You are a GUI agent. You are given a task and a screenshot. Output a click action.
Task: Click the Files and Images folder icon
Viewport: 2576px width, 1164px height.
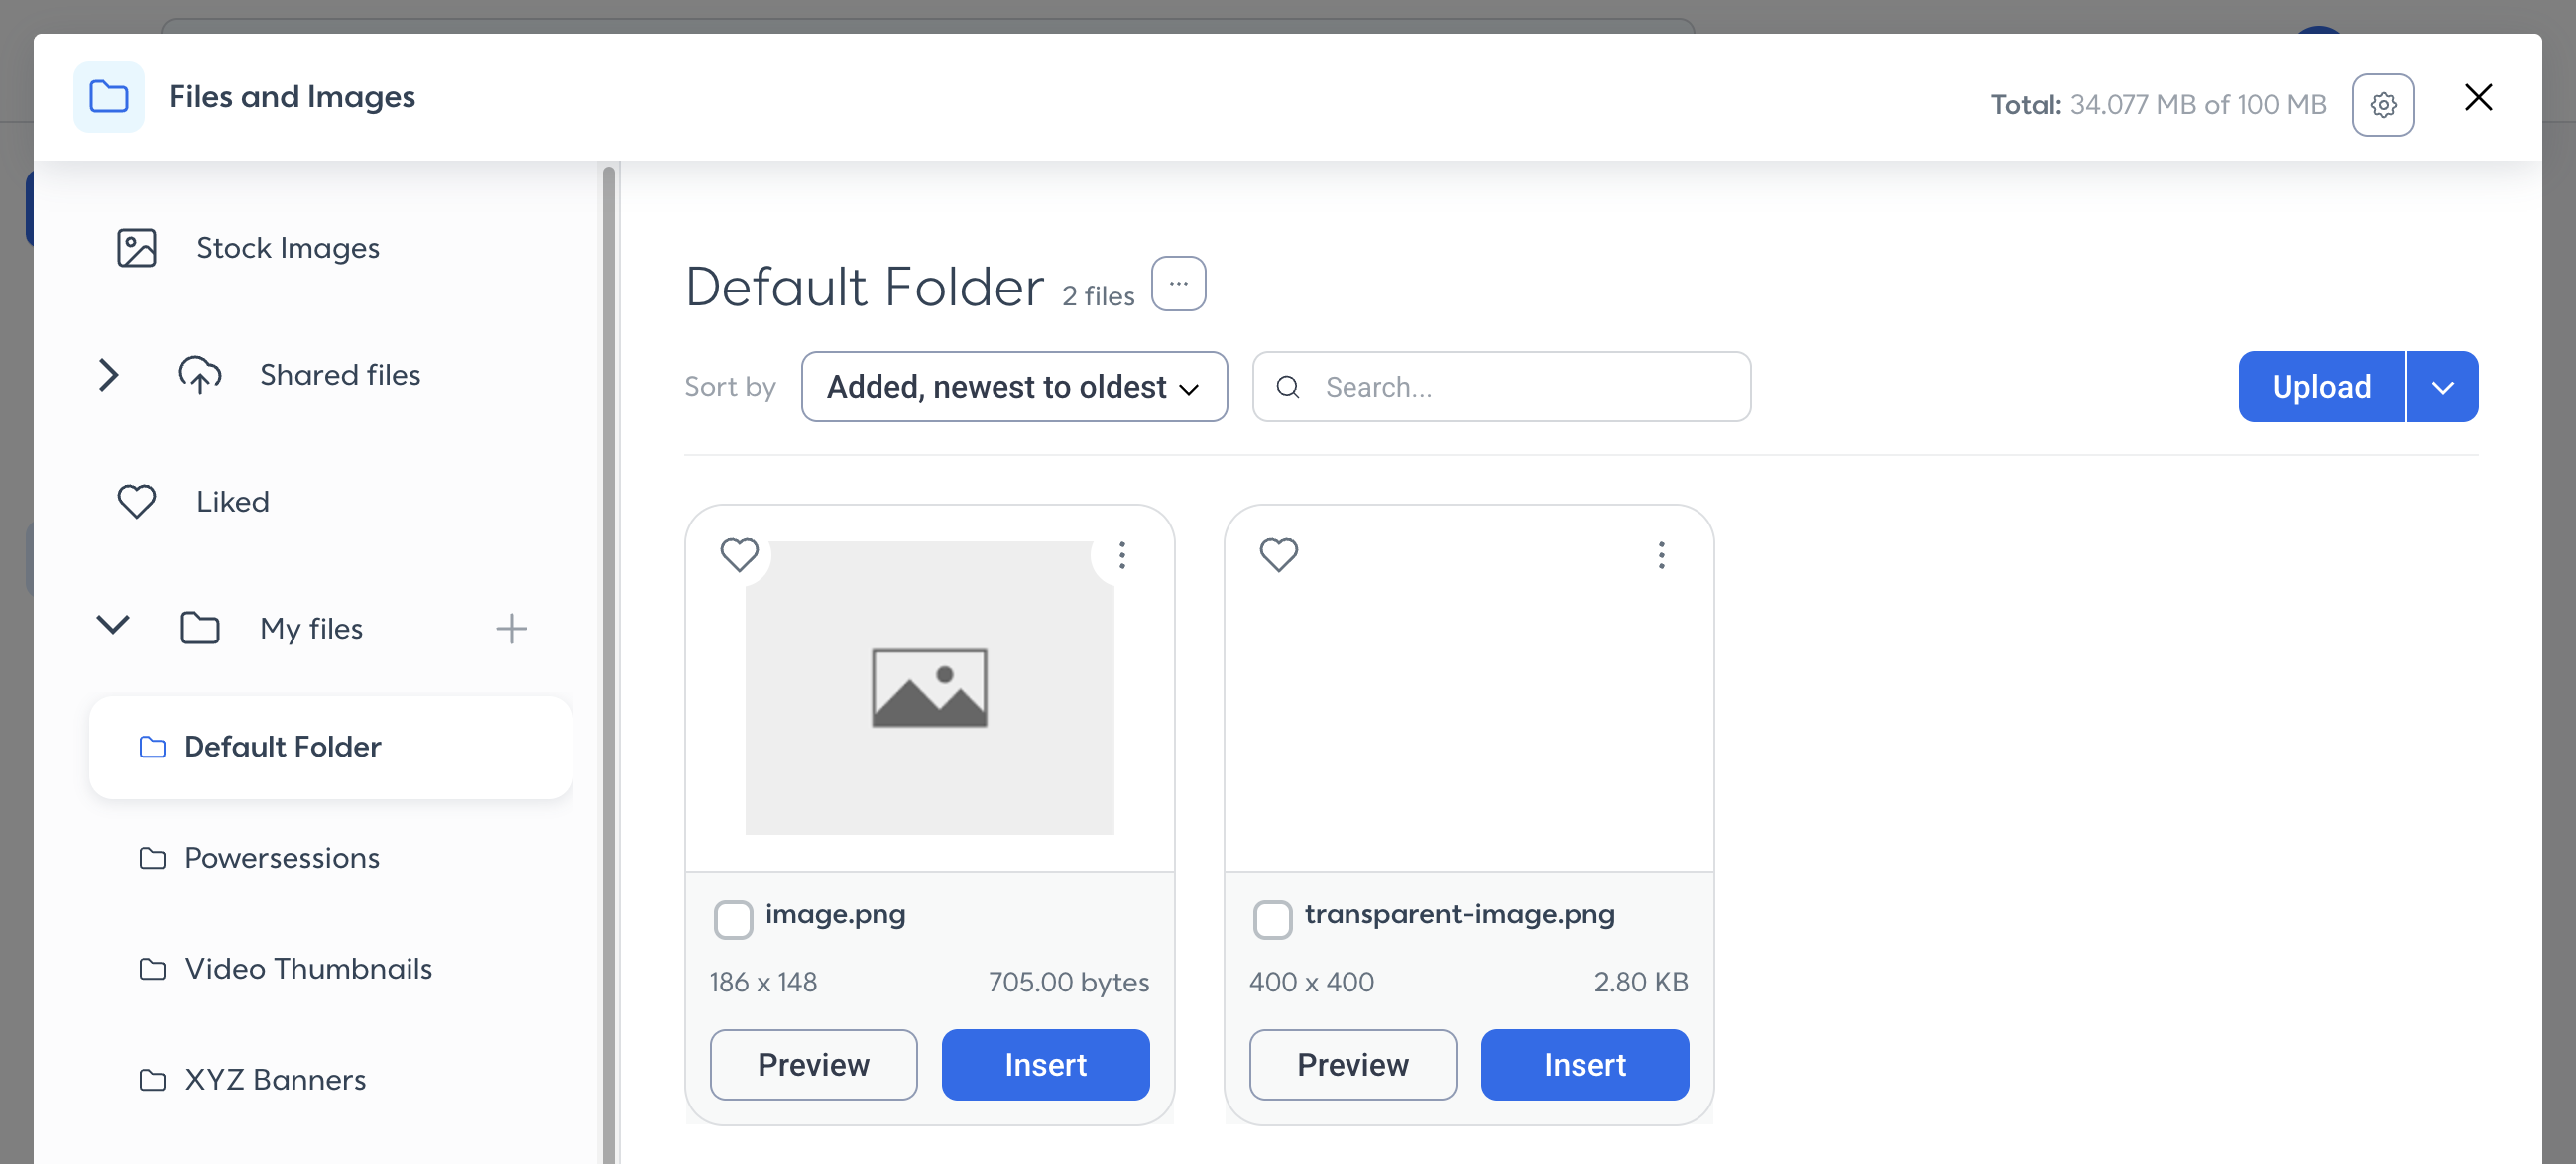(109, 97)
